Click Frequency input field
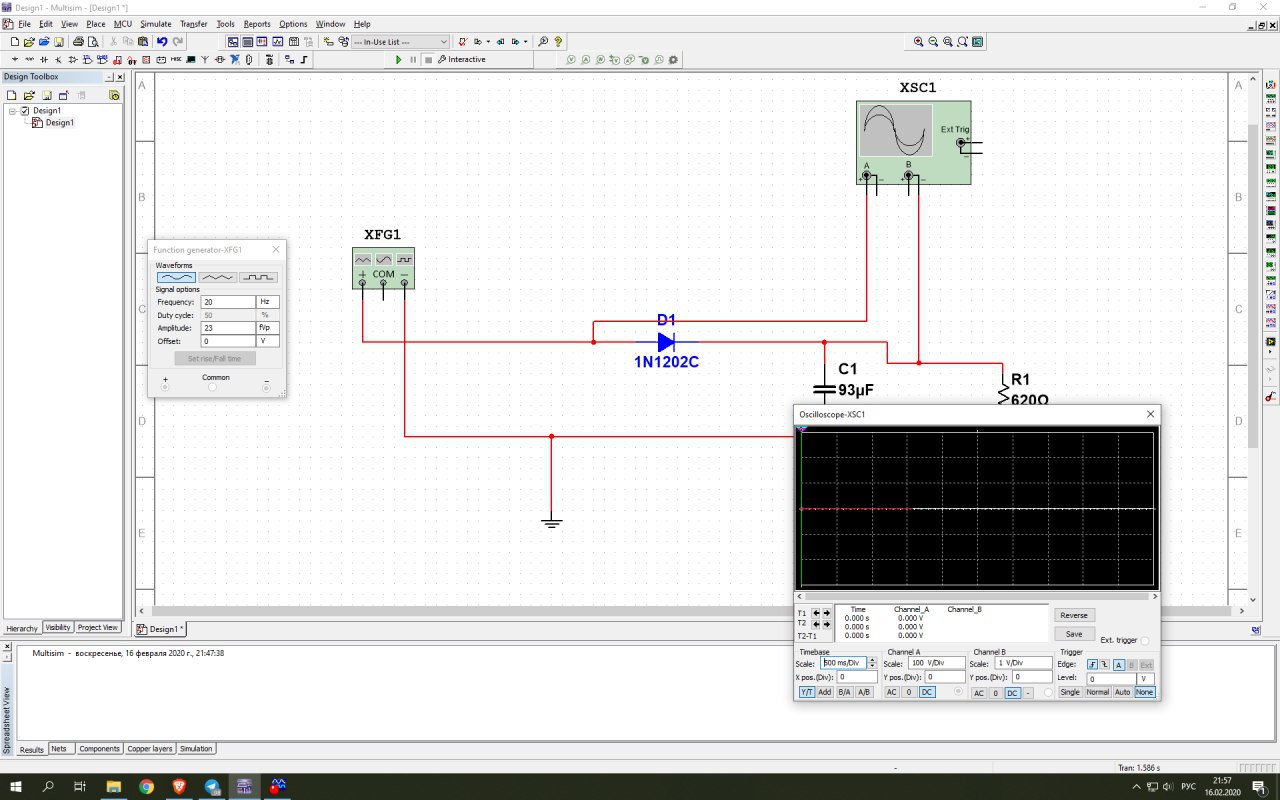Viewport: 1280px width, 800px height. click(228, 302)
